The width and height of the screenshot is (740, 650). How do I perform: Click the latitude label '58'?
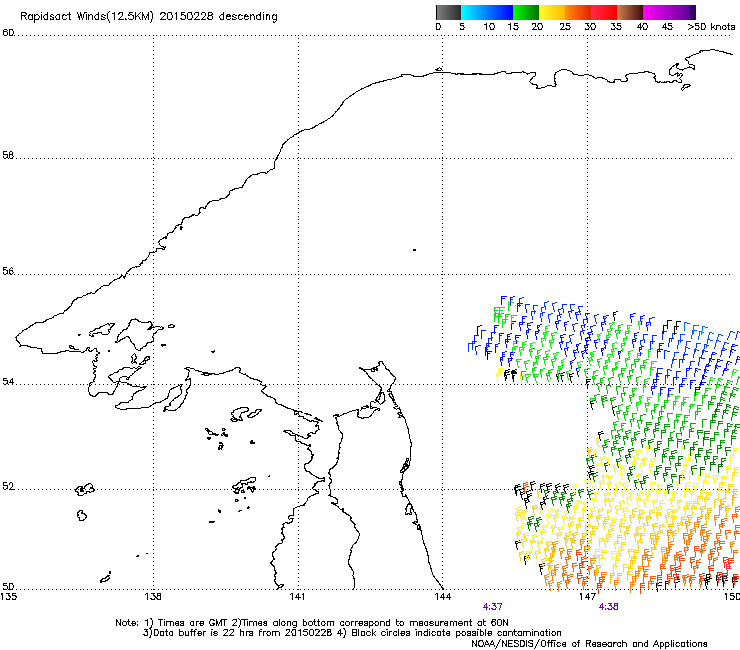pos(8,155)
